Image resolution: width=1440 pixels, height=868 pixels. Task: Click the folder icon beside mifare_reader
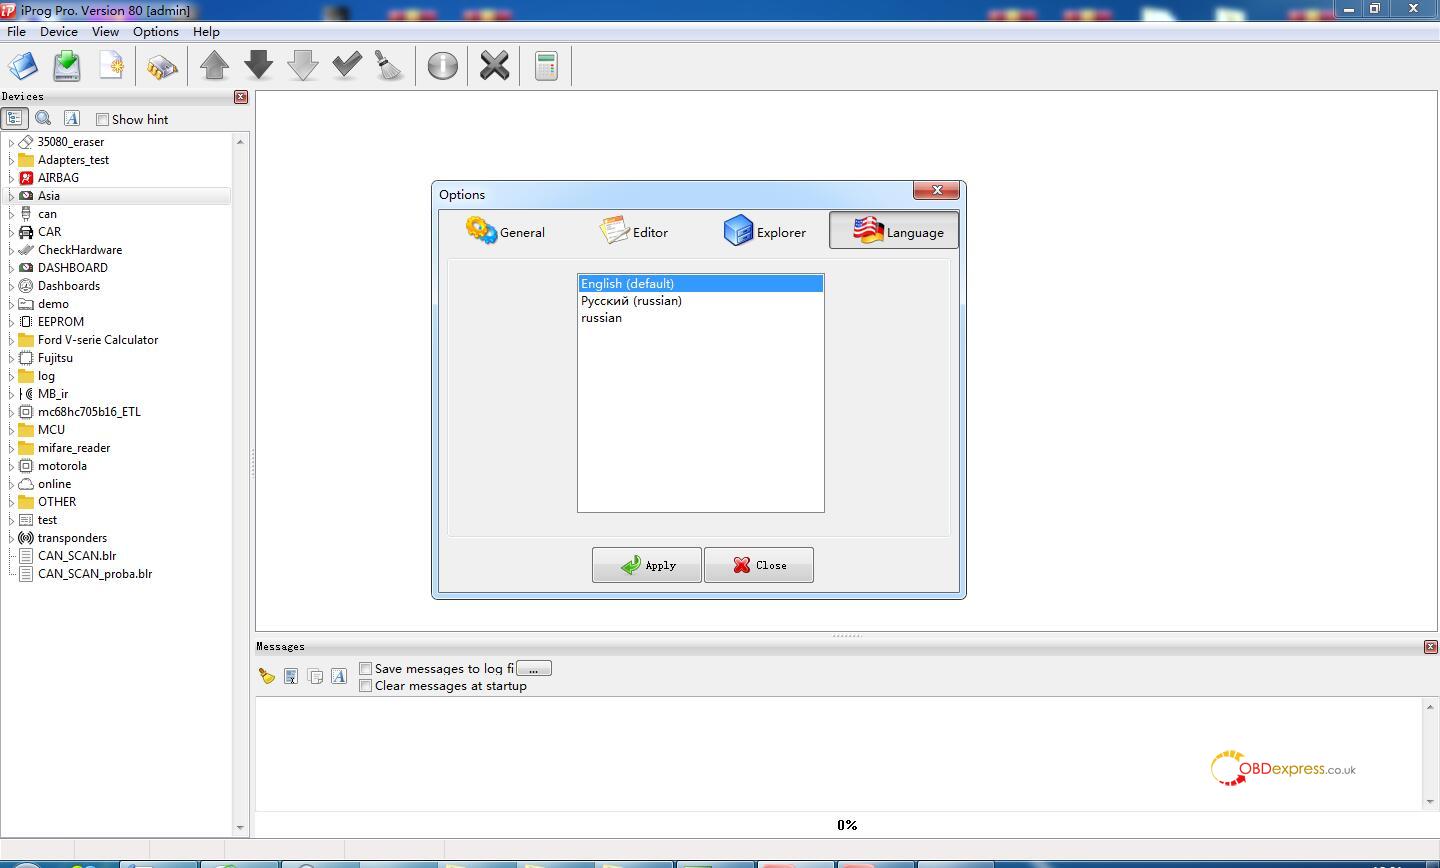[x=26, y=447]
